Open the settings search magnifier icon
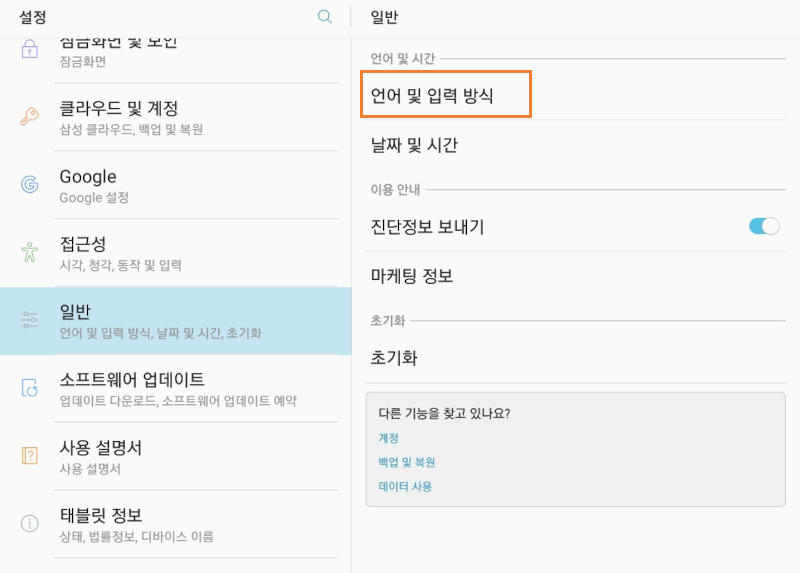800x573 pixels. point(324,17)
